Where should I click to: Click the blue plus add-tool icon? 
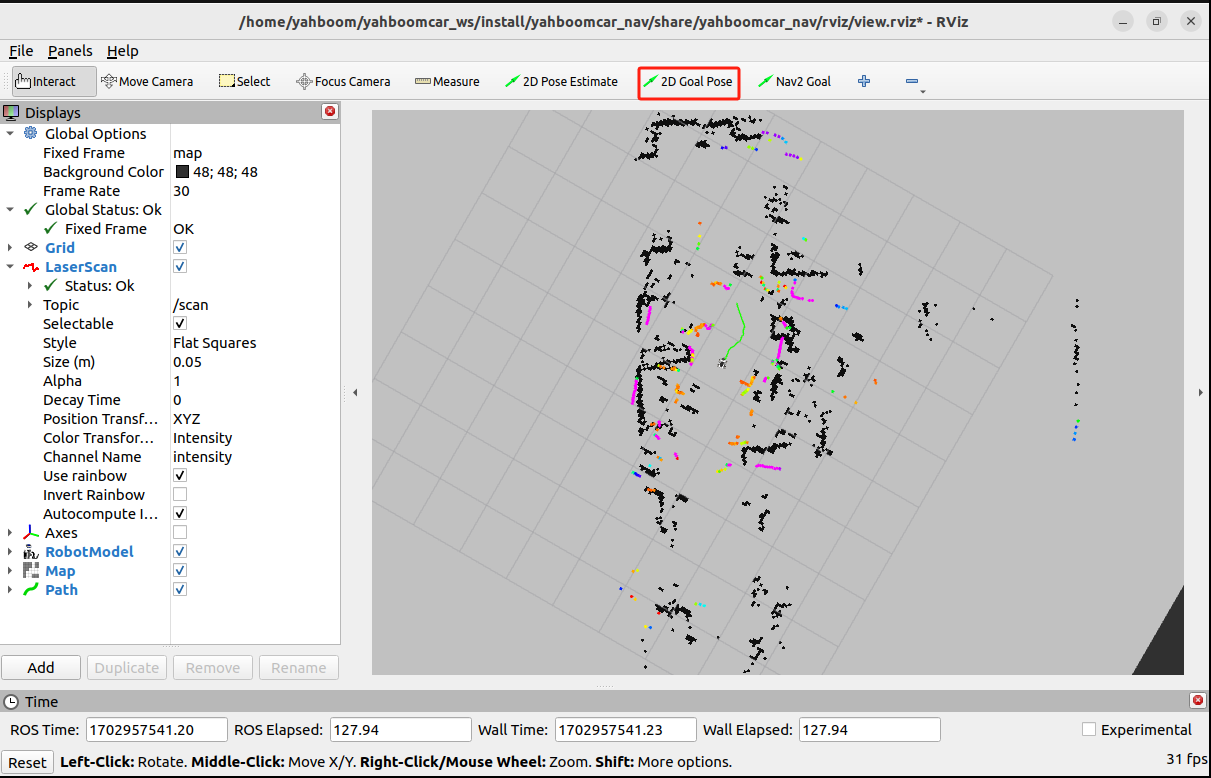tap(864, 81)
